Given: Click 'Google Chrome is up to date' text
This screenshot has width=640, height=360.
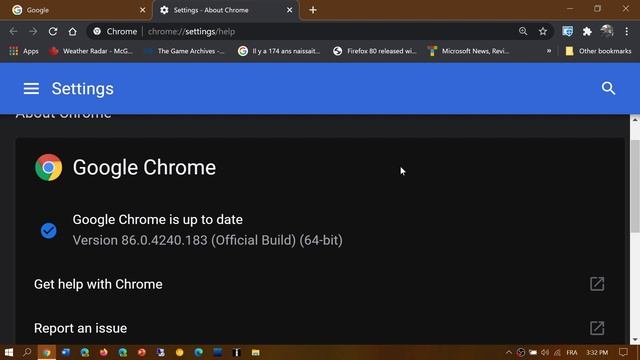Looking at the screenshot, I should coord(158,220).
